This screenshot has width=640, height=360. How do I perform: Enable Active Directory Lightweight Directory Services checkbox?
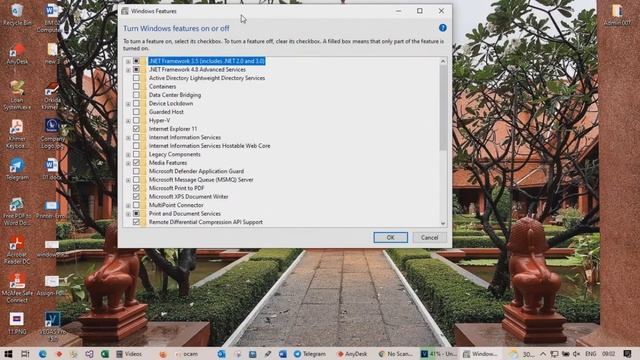136,78
